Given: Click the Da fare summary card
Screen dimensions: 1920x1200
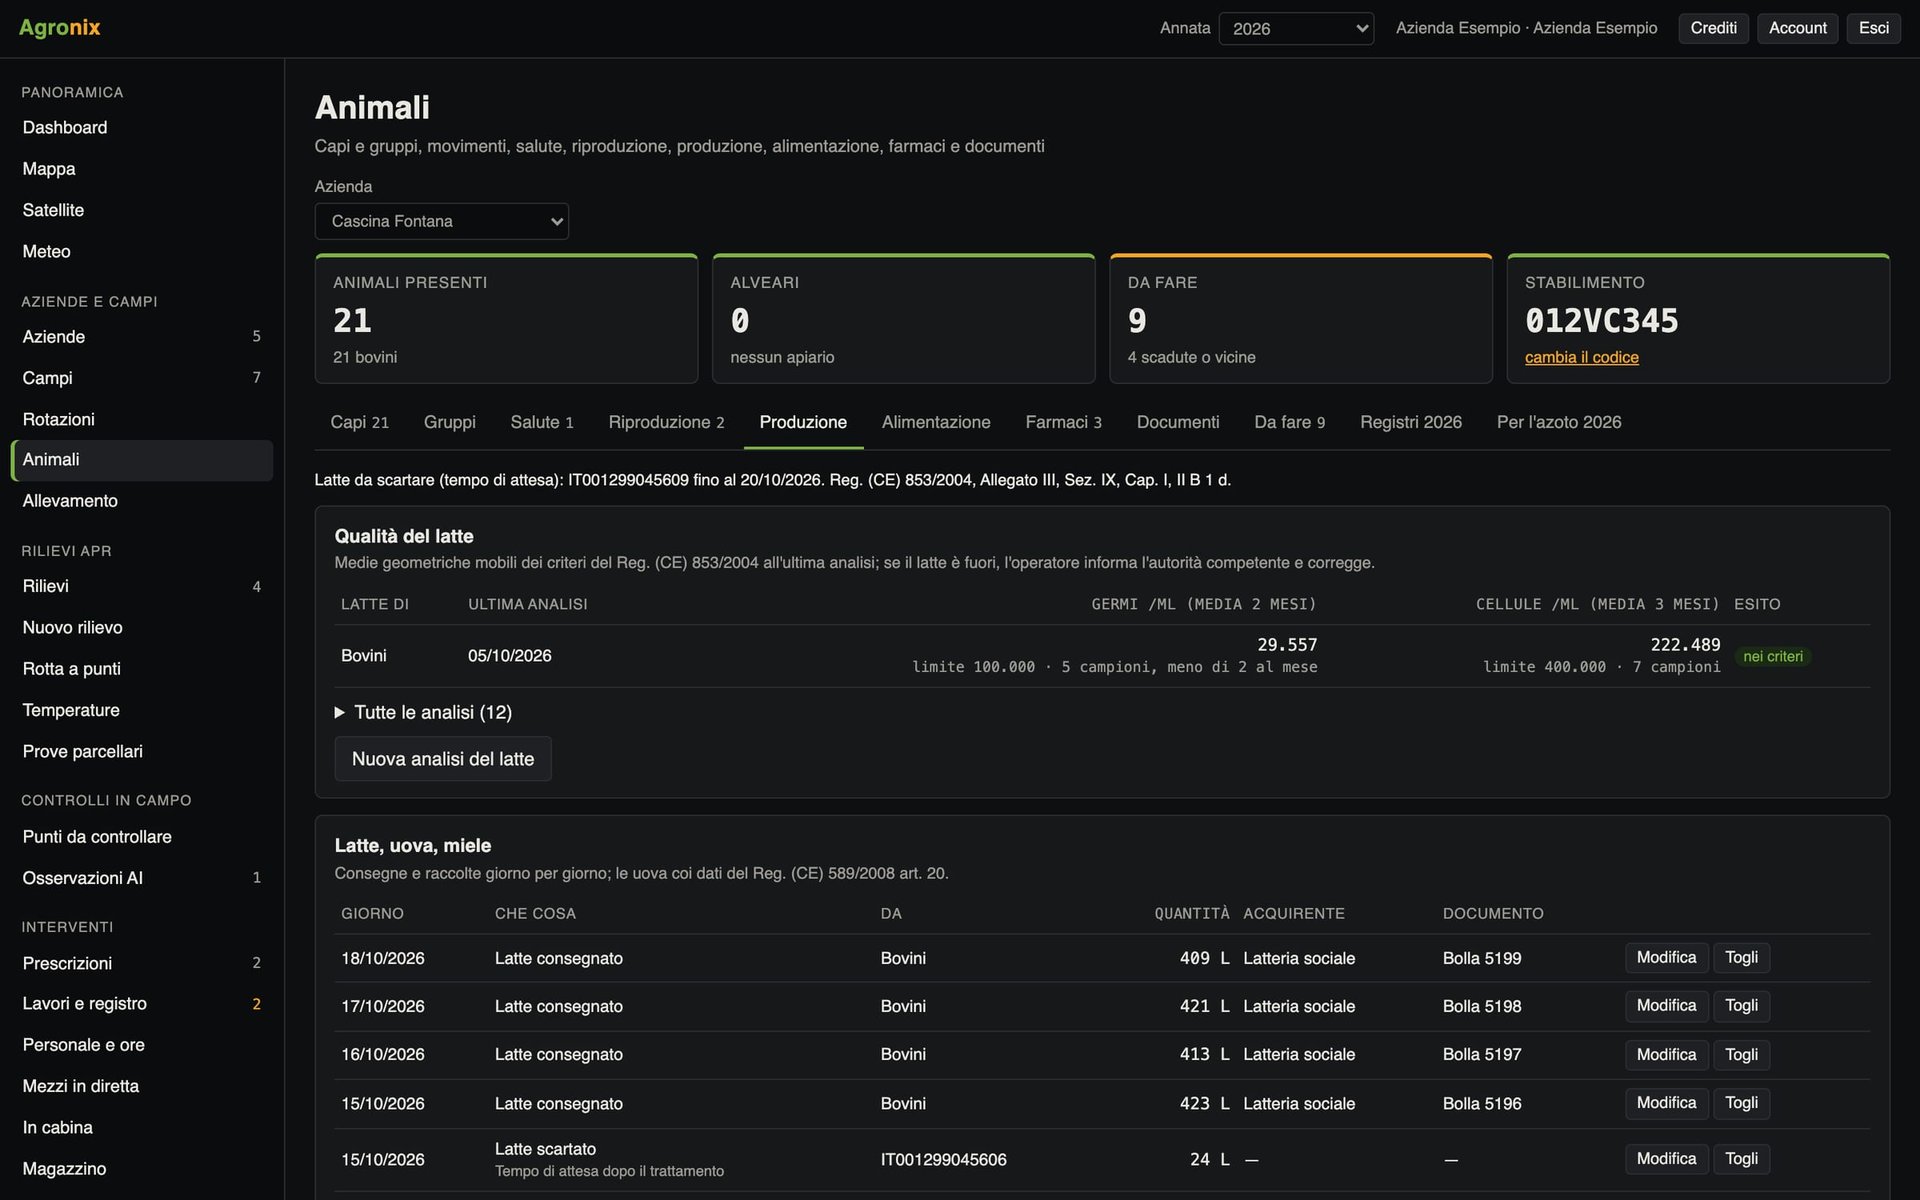Looking at the screenshot, I should point(1300,319).
